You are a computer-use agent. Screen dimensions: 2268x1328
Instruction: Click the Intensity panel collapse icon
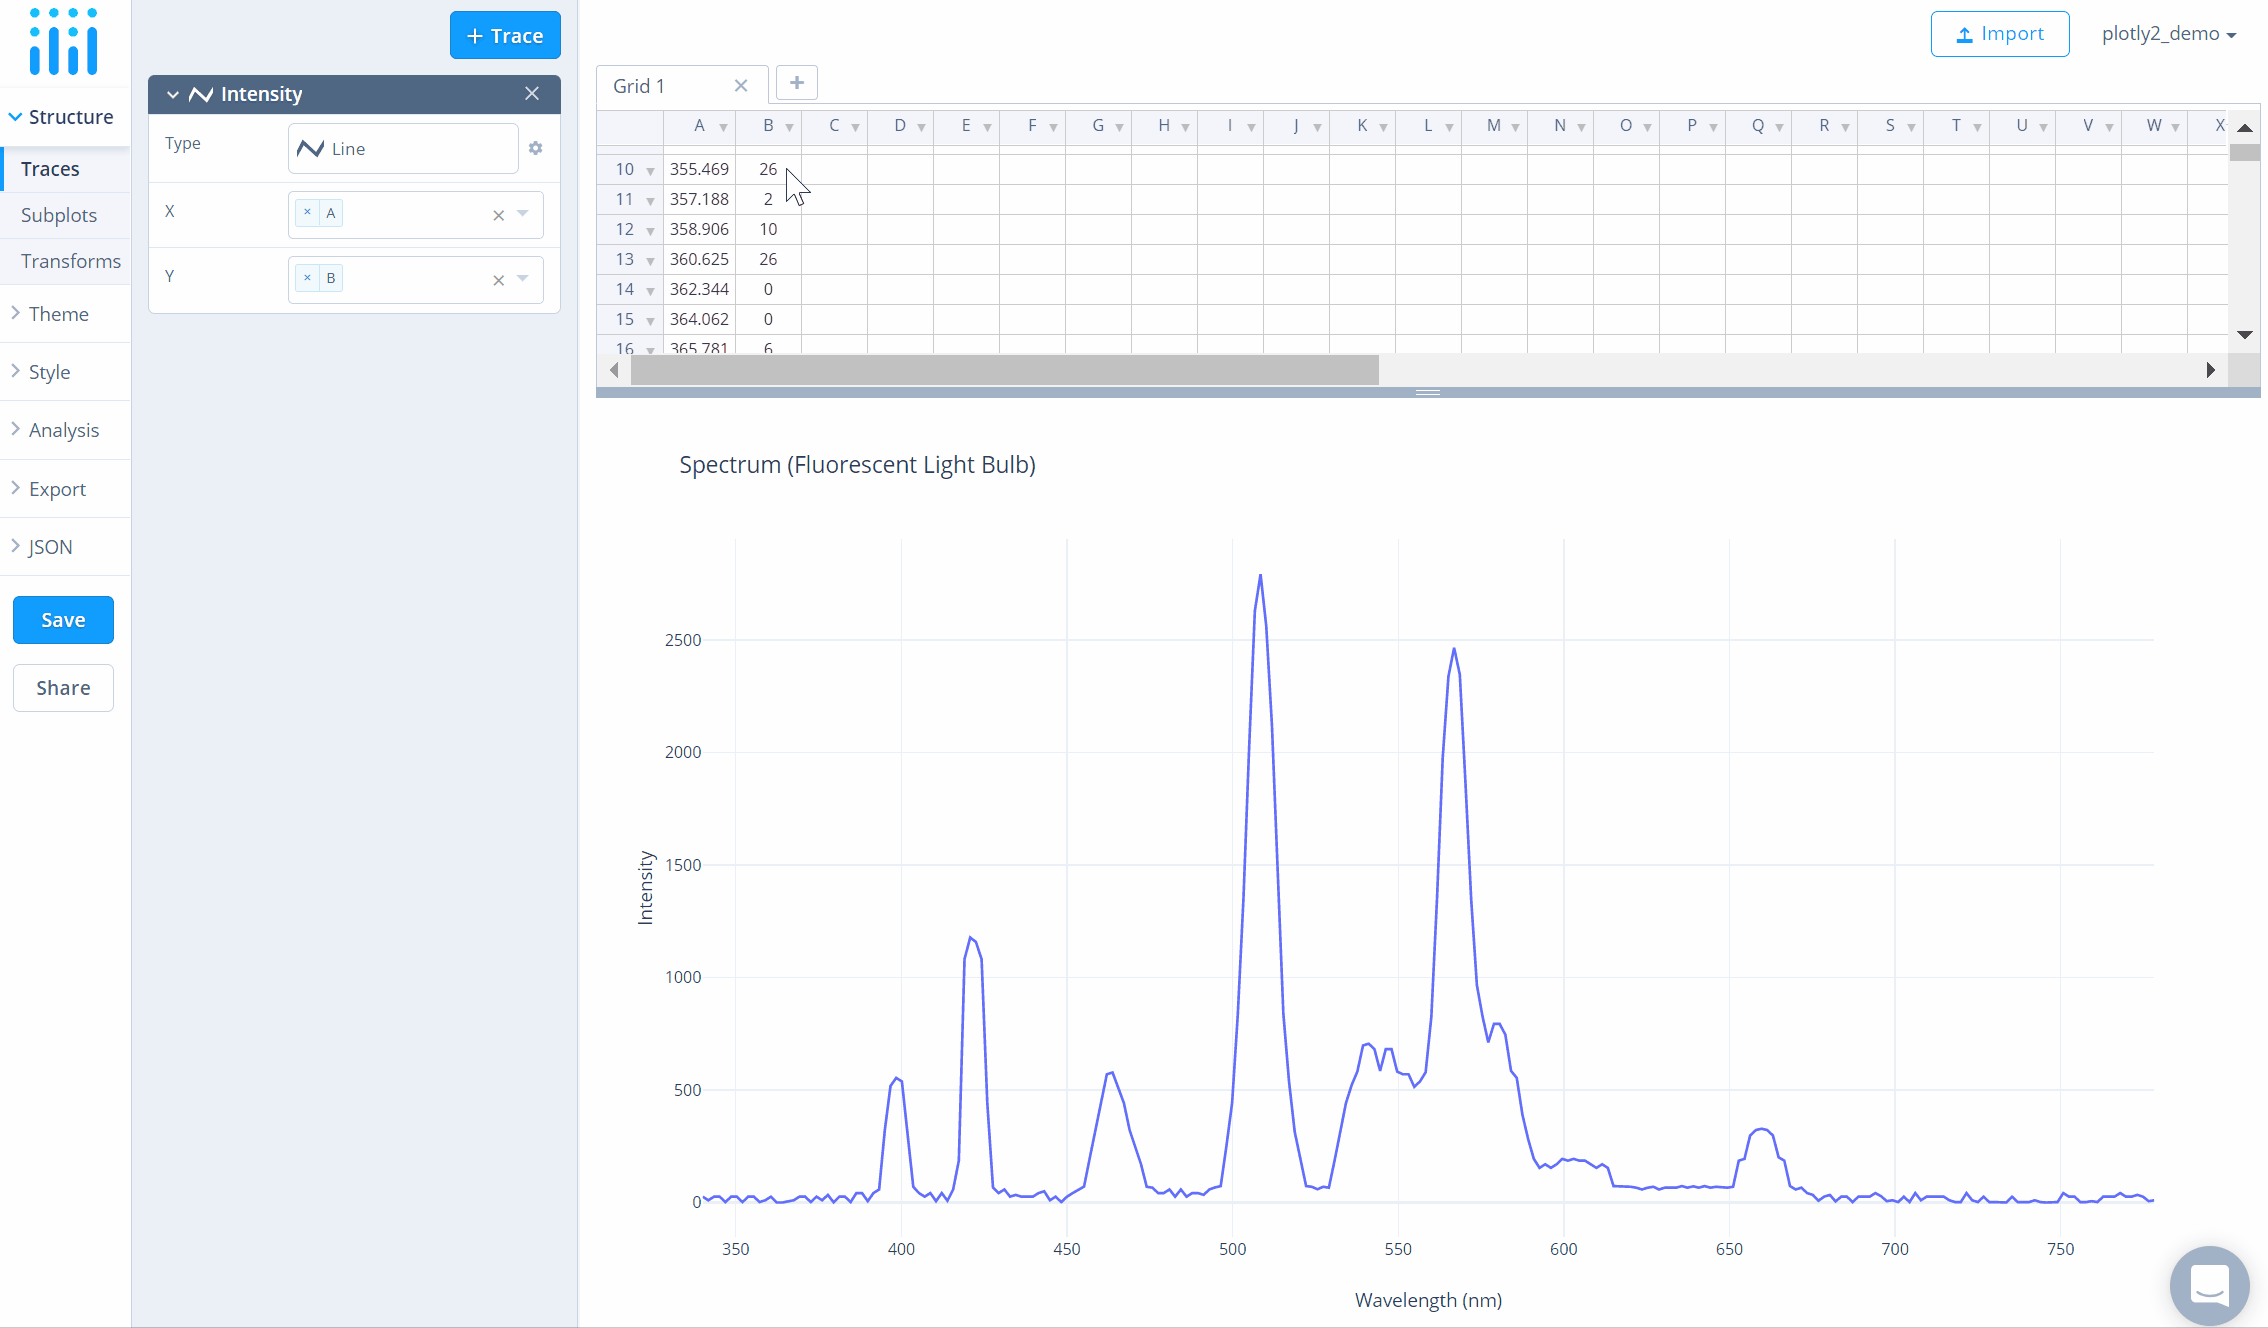coord(171,93)
